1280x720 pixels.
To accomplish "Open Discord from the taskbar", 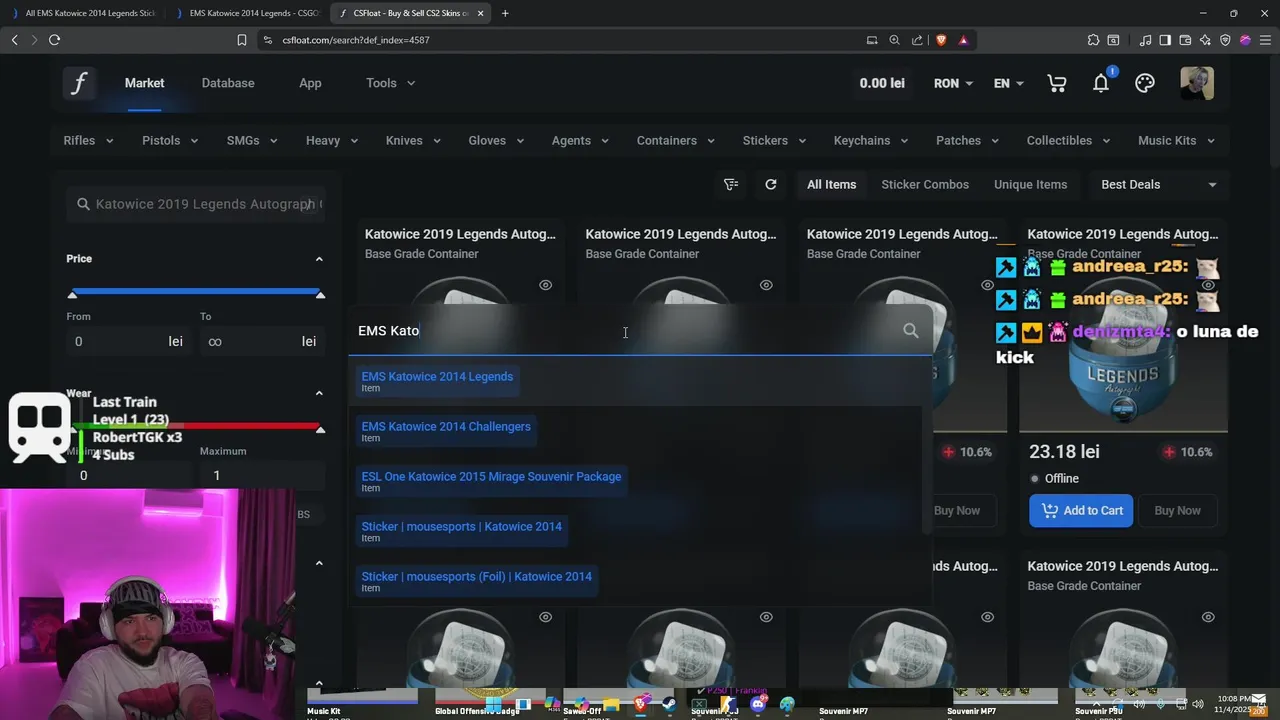I will click(758, 705).
